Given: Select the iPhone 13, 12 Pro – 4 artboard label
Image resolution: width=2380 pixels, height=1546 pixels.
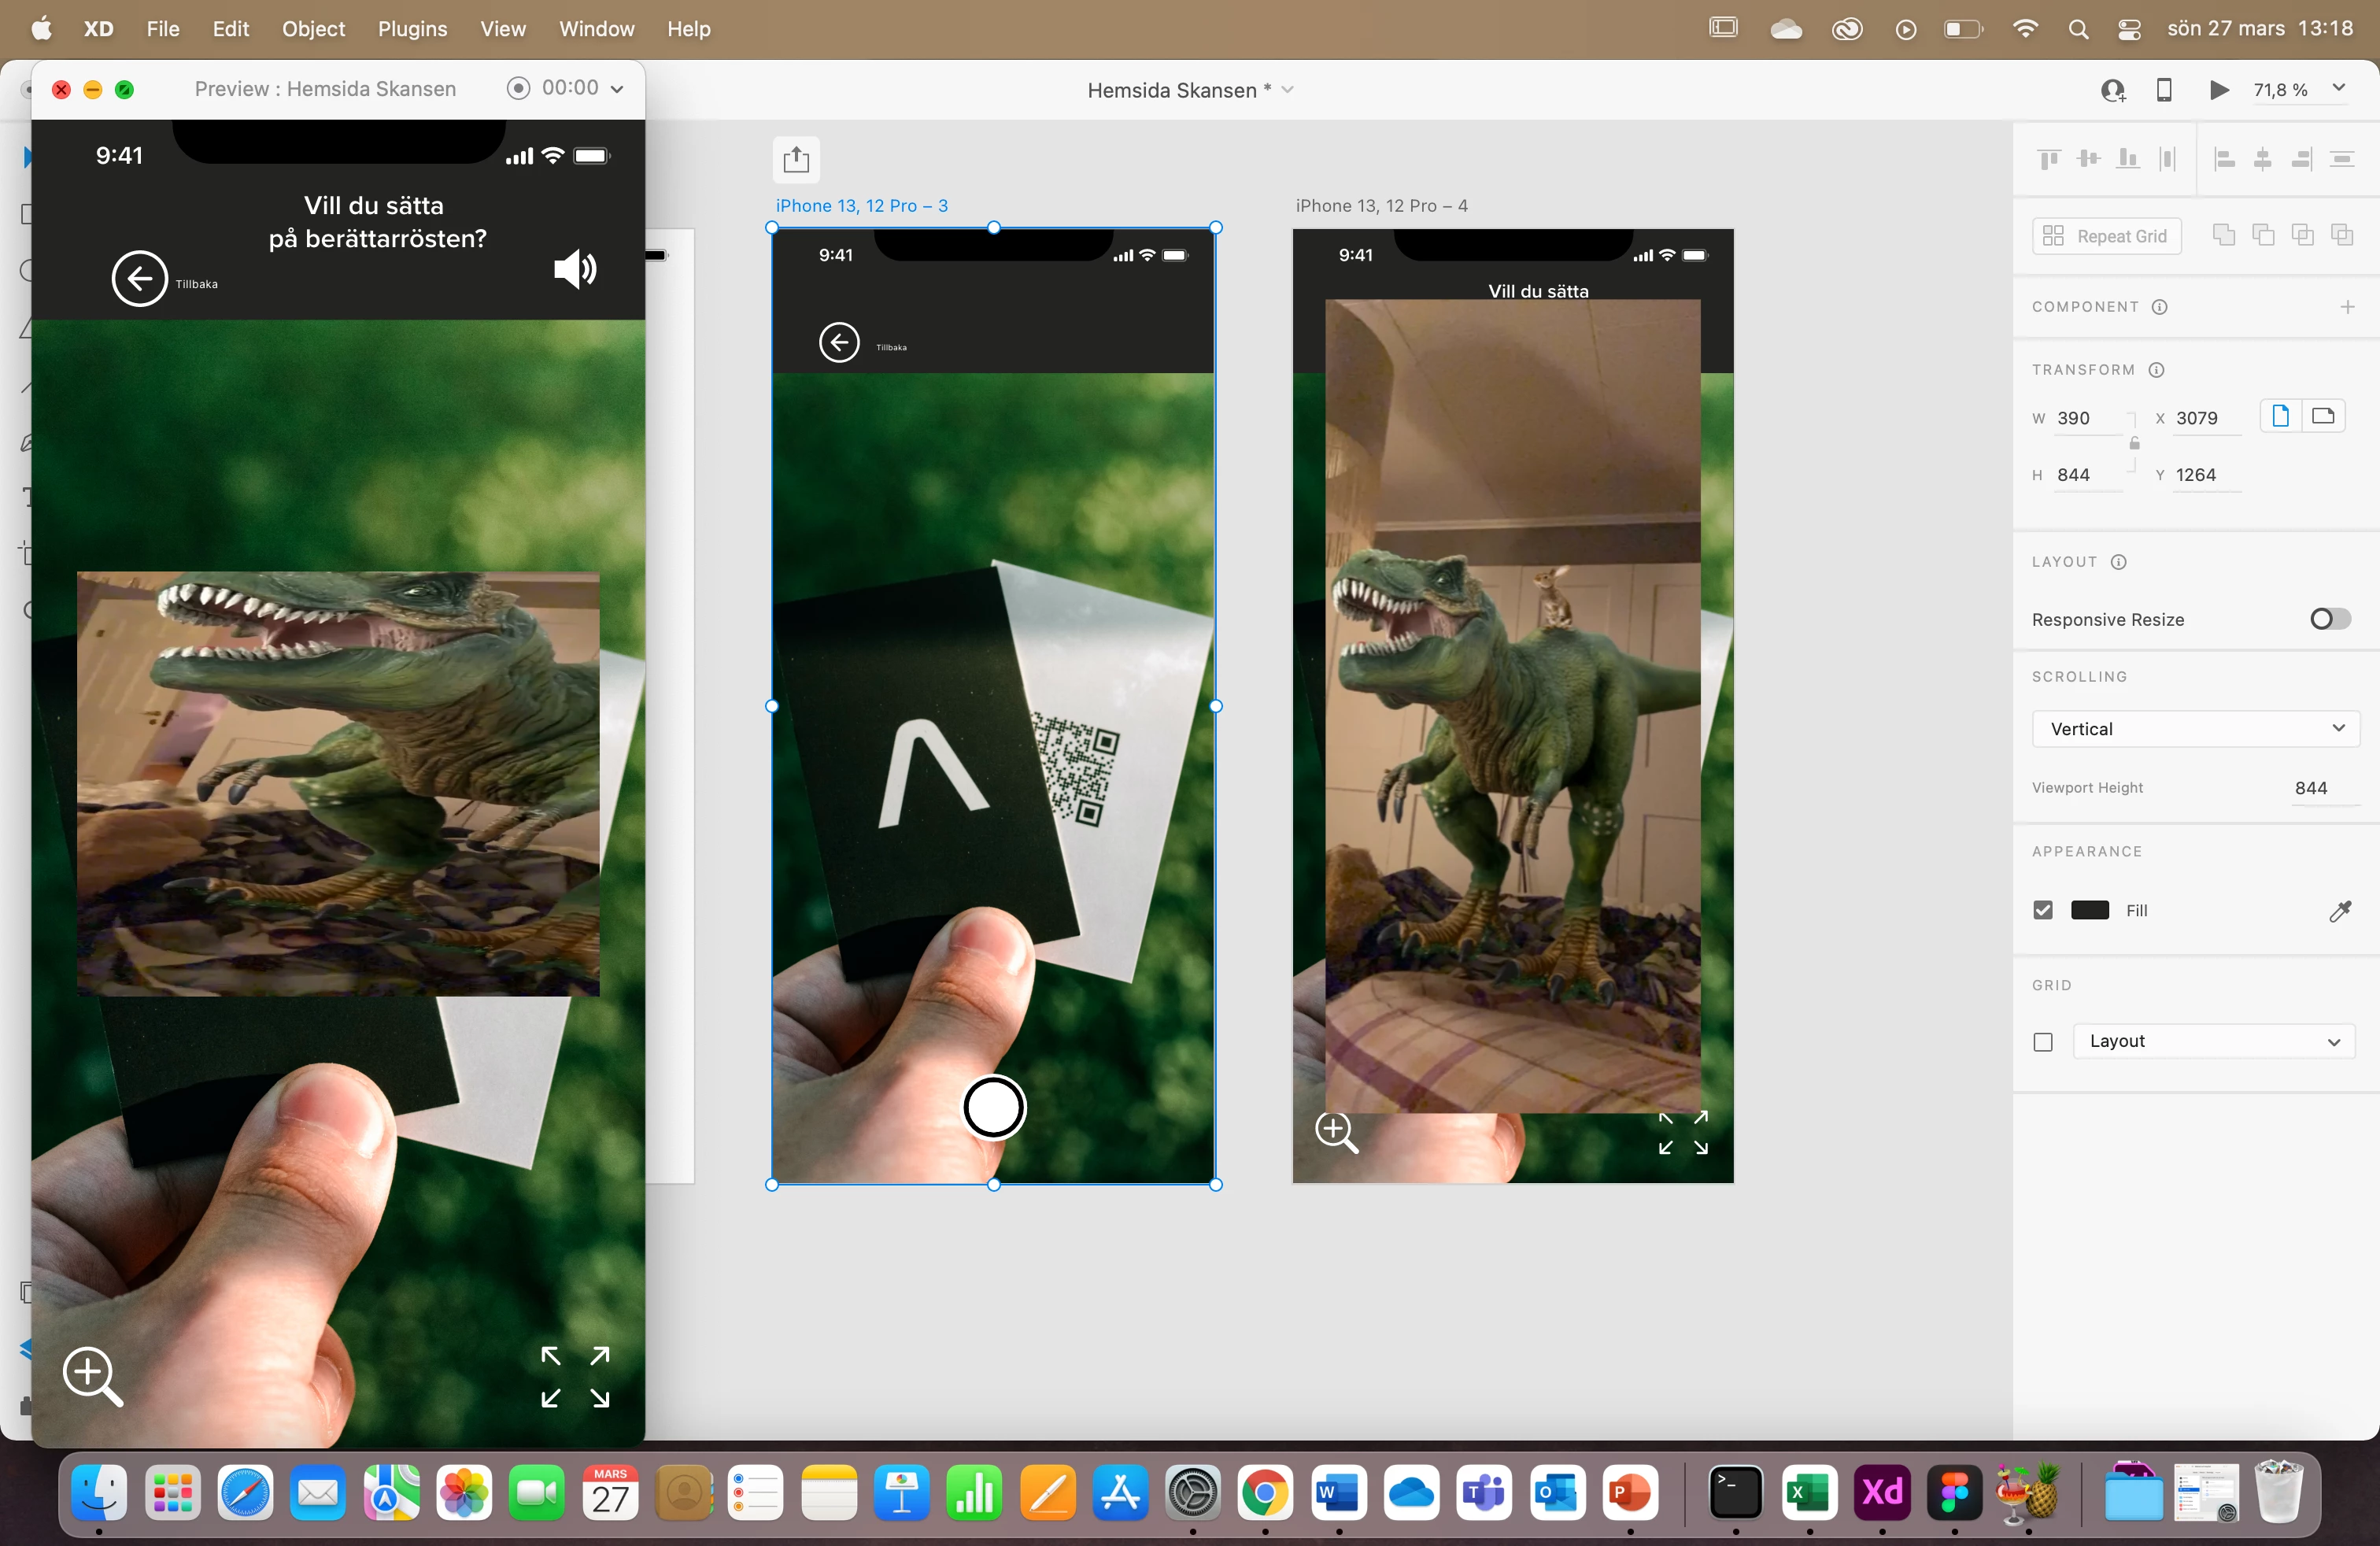Looking at the screenshot, I should click(1381, 206).
